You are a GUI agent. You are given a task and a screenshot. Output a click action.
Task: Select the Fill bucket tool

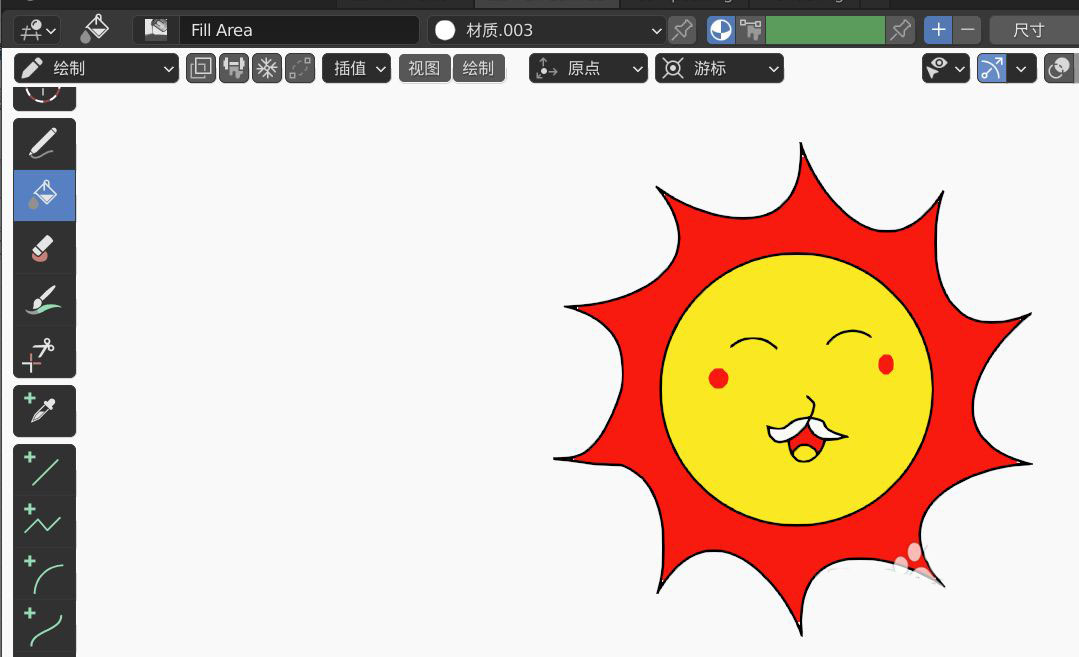click(x=44, y=195)
